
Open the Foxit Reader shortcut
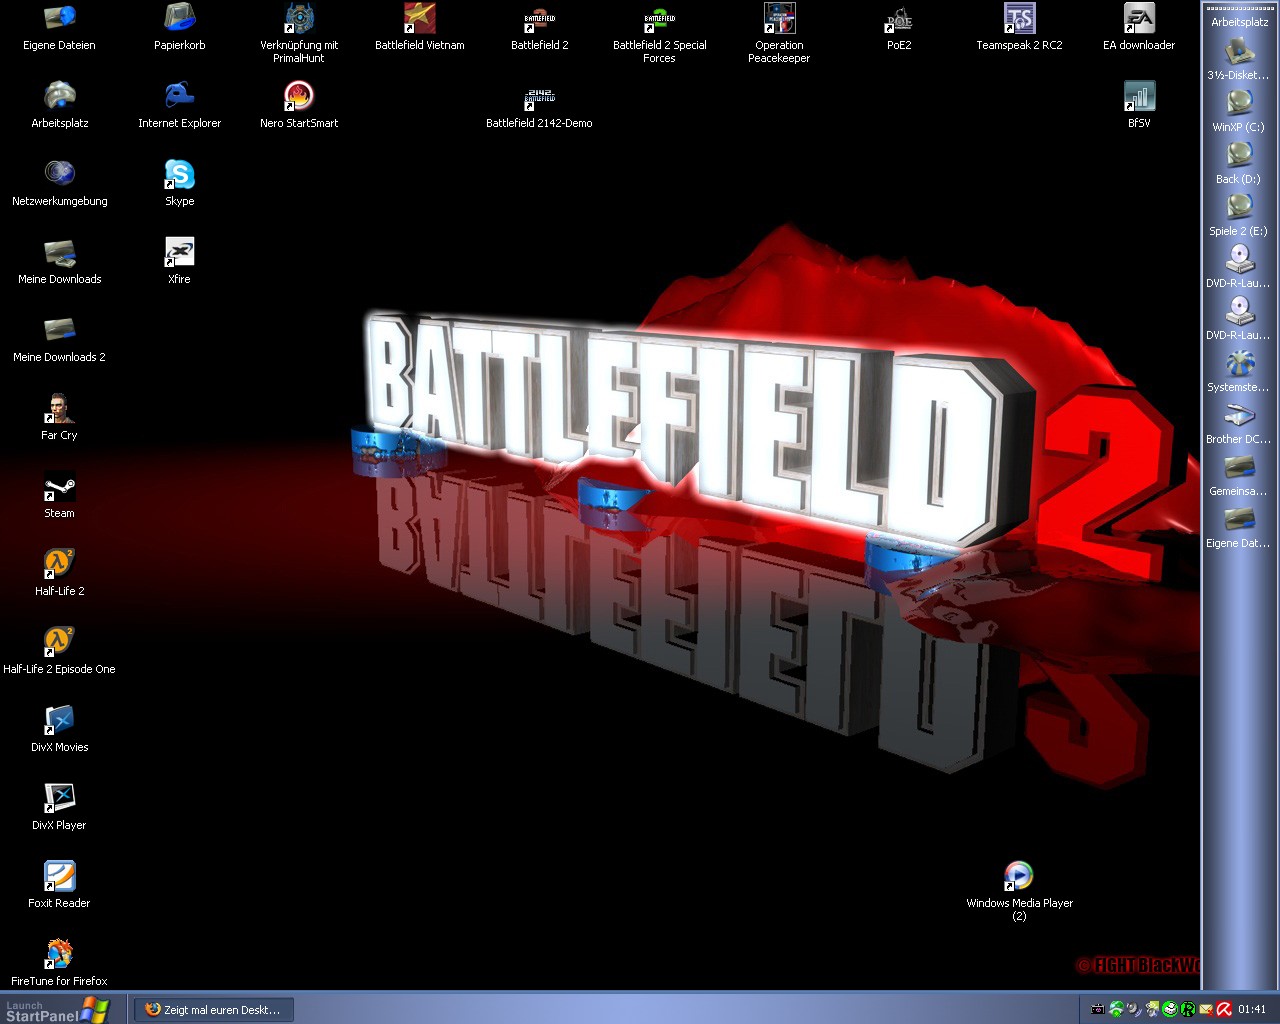click(x=59, y=876)
